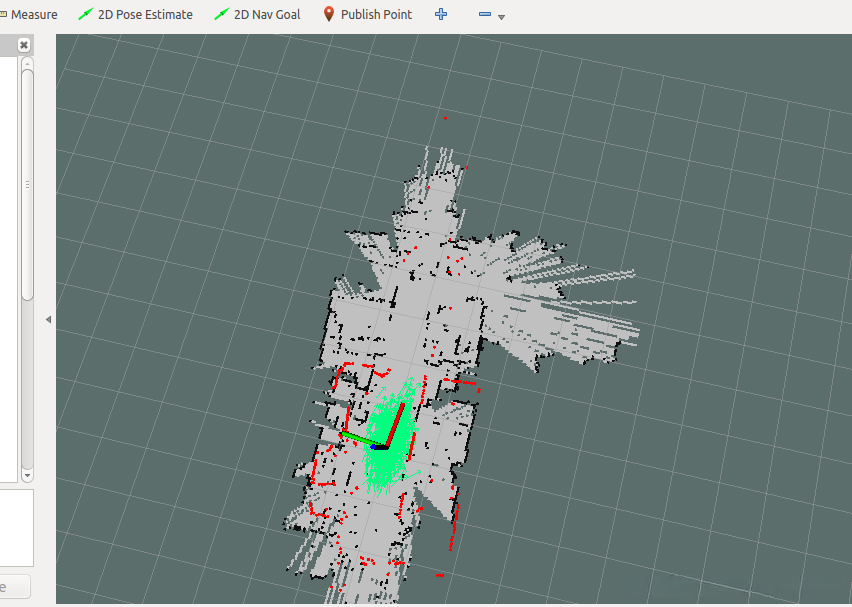Close the left panel with its X button
Image resolution: width=852 pixels, height=607 pixels.
(x=24, y=45)
